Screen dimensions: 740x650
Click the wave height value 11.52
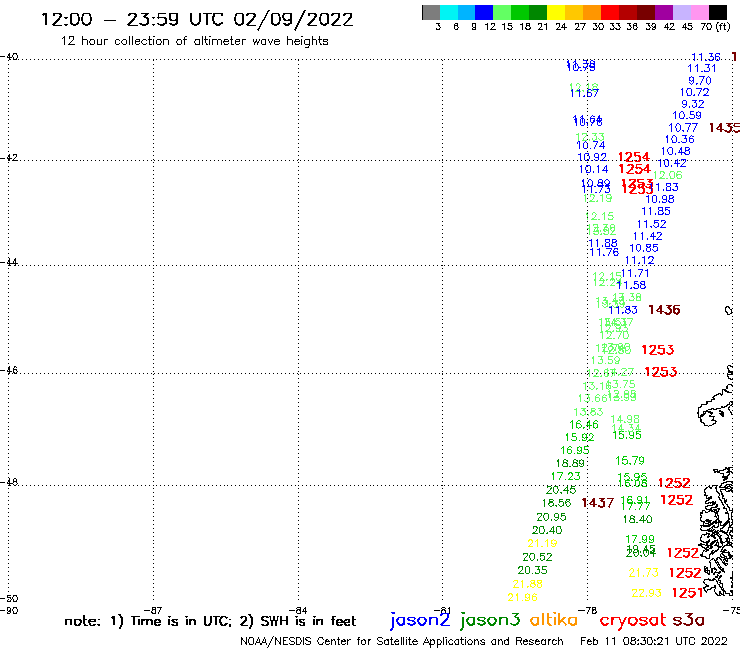652,224
